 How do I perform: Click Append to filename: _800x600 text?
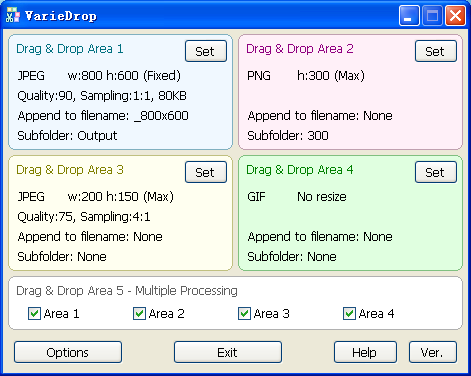[x=103, y=116]
